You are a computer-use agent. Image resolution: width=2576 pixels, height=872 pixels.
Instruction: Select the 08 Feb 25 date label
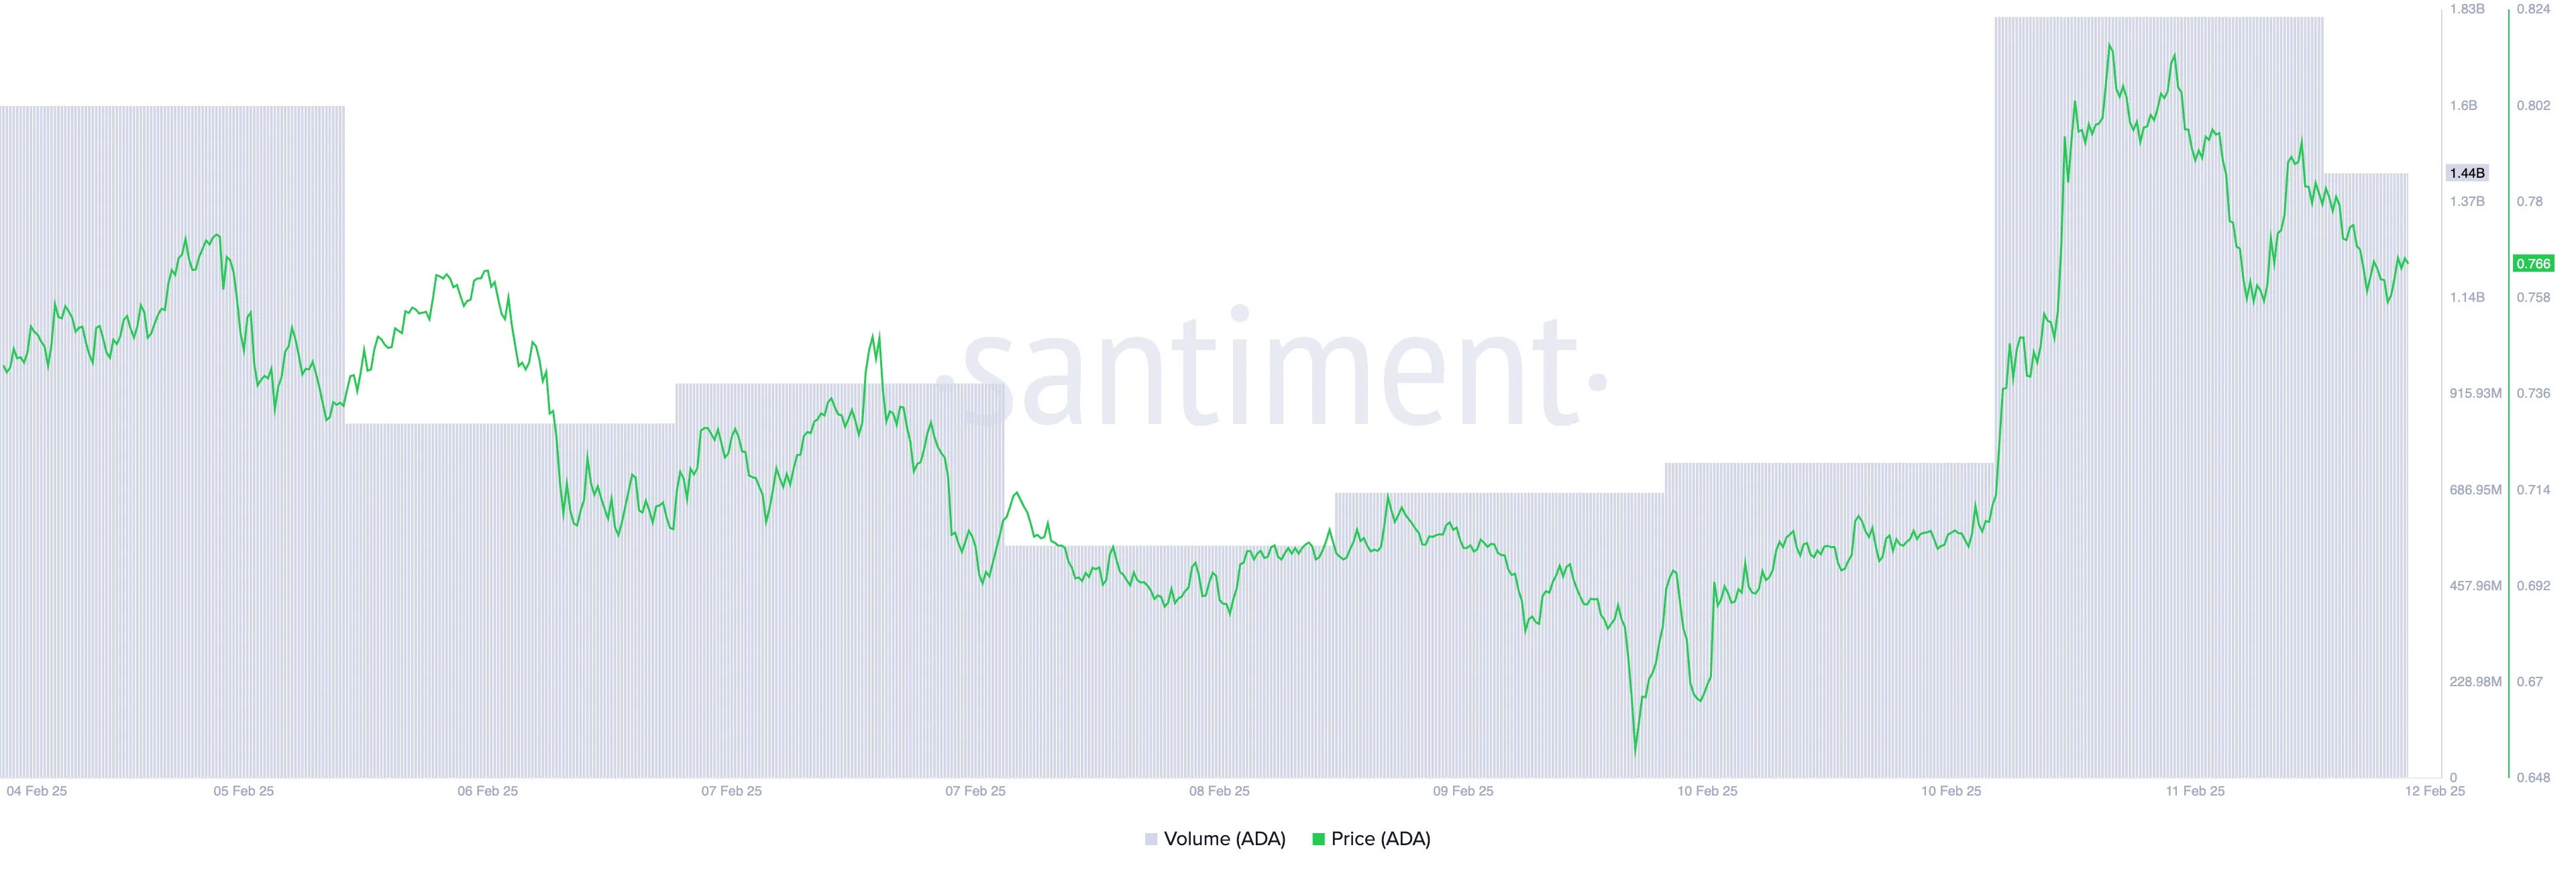click(1219, 791)
